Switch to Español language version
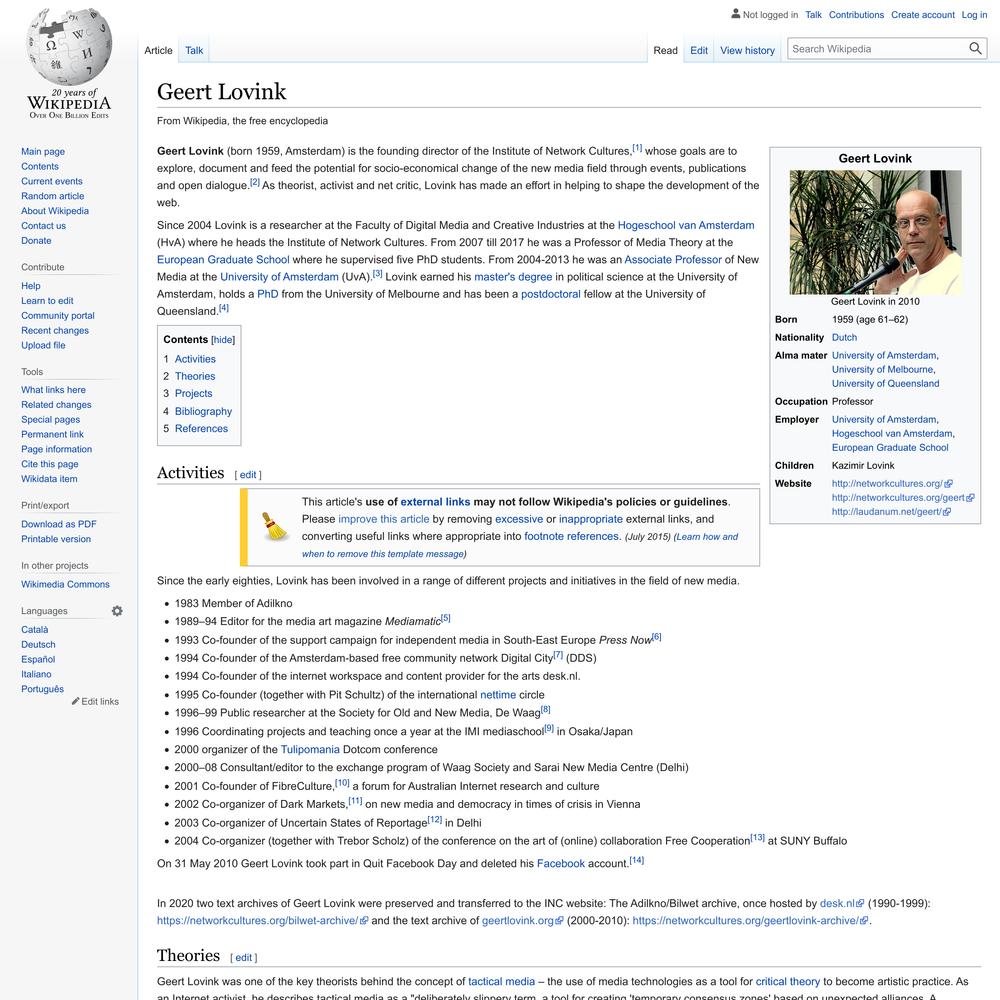Viewport: 1000px width, 1000px height. (38, 659)
